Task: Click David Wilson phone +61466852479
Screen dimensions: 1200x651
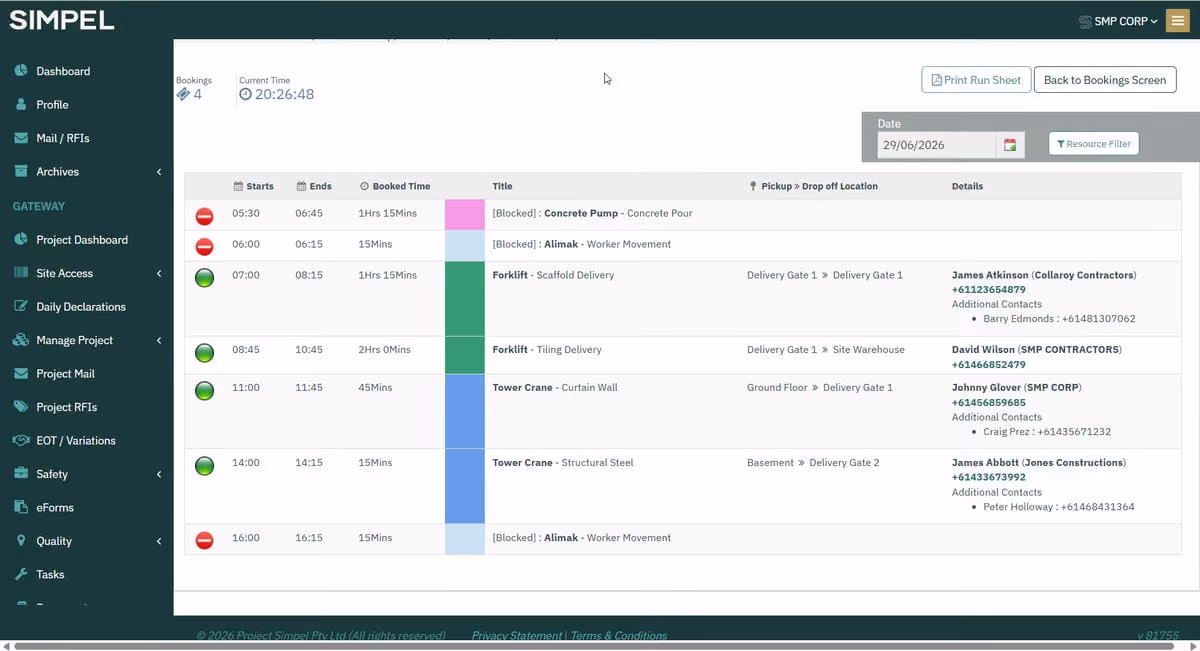Action: pos(988,364)
